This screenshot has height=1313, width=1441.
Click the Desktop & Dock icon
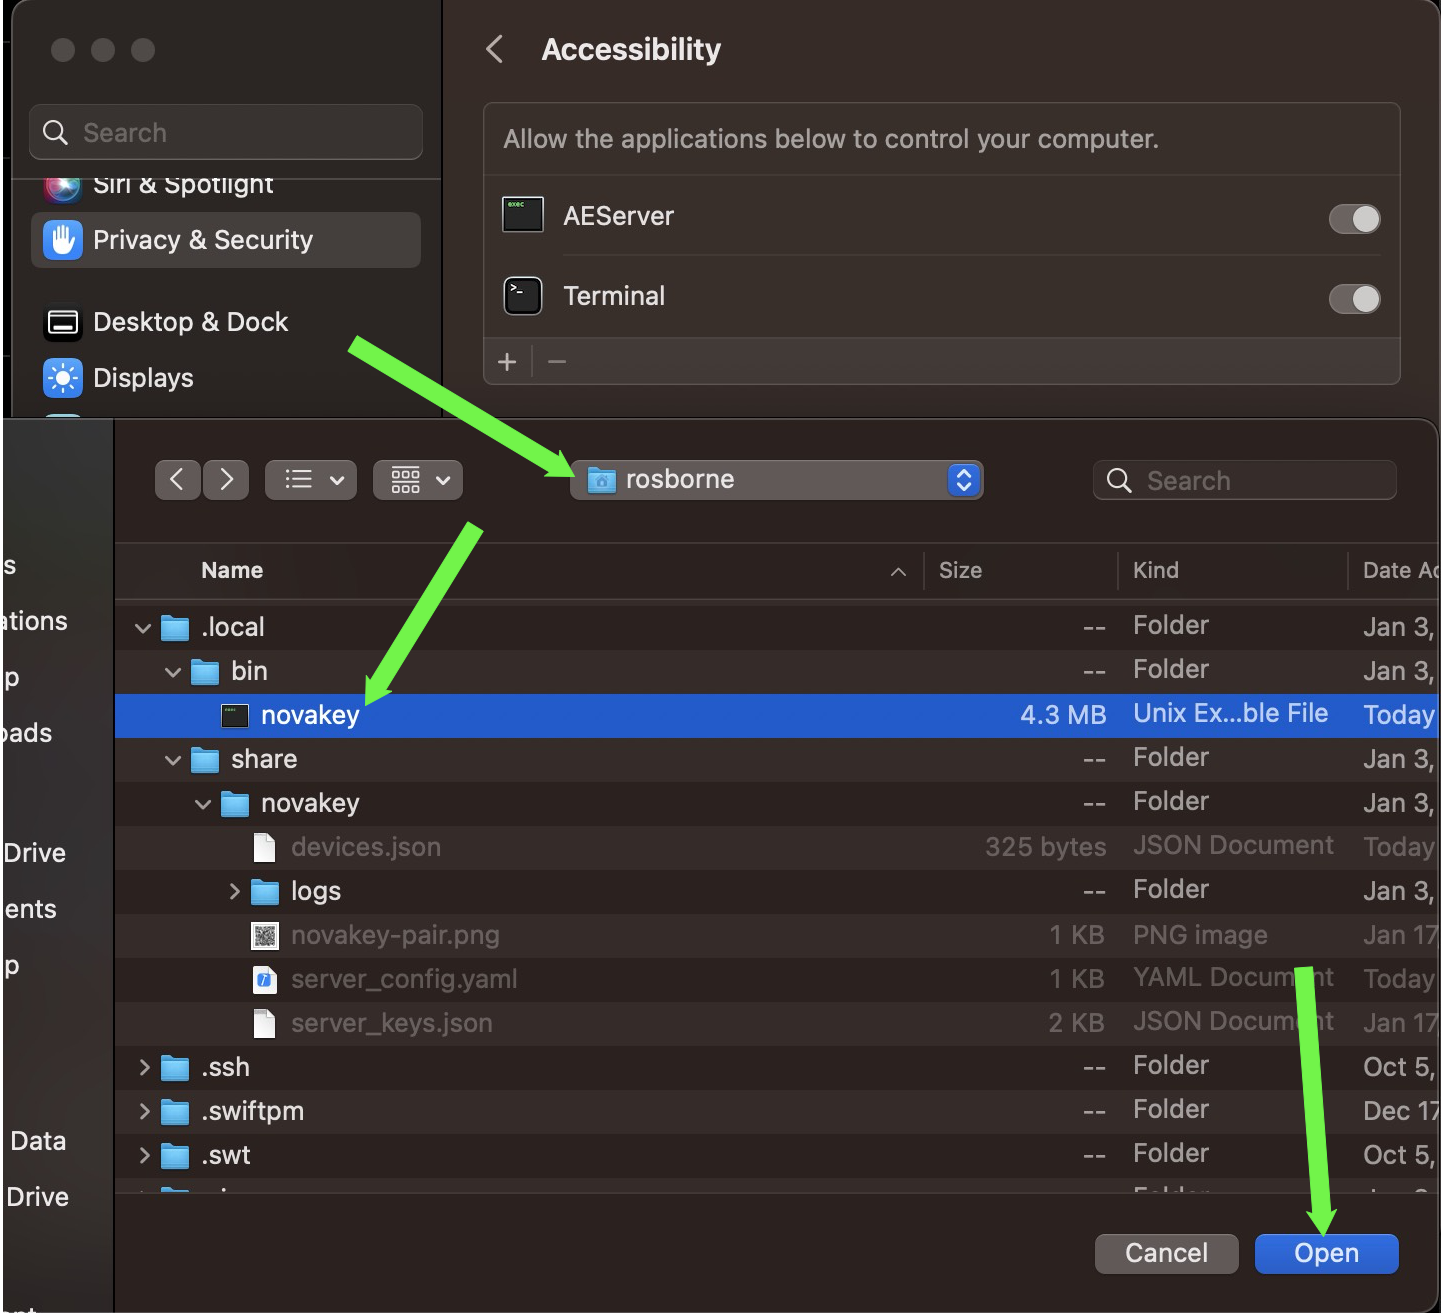pyautogui.click(x=62, y=322)
